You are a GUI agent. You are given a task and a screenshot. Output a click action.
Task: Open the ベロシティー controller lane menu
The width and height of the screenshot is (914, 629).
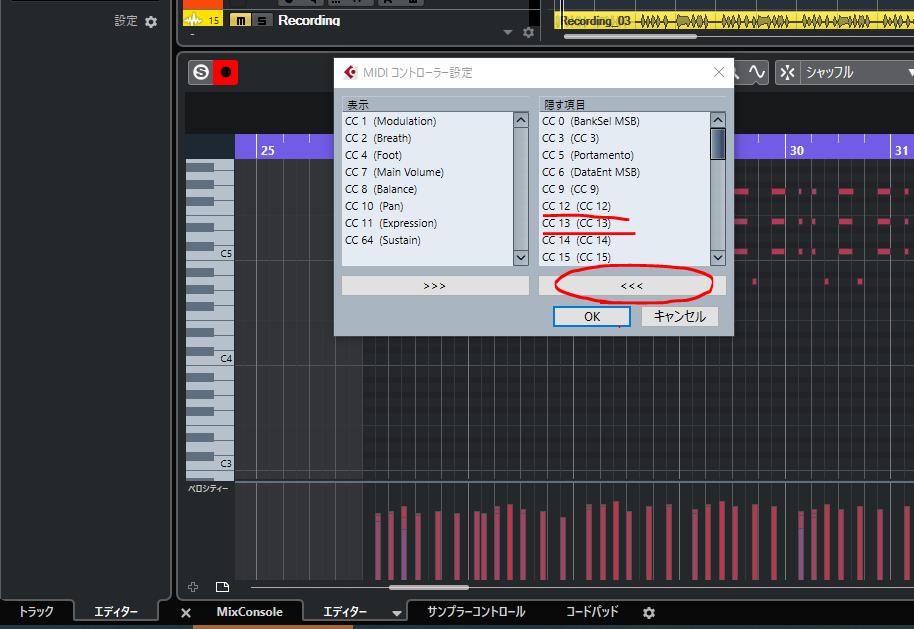point(208,489)
